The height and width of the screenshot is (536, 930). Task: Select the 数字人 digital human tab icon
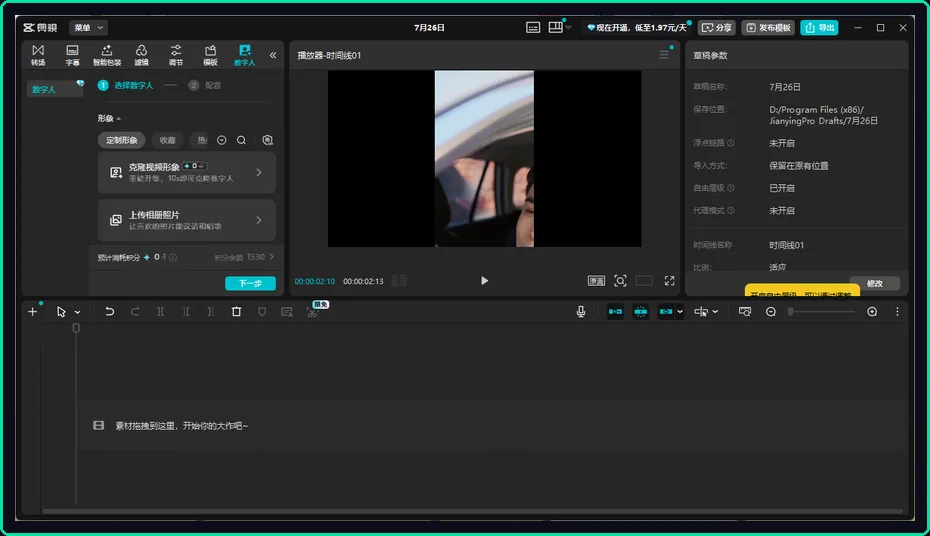point(244,55)
